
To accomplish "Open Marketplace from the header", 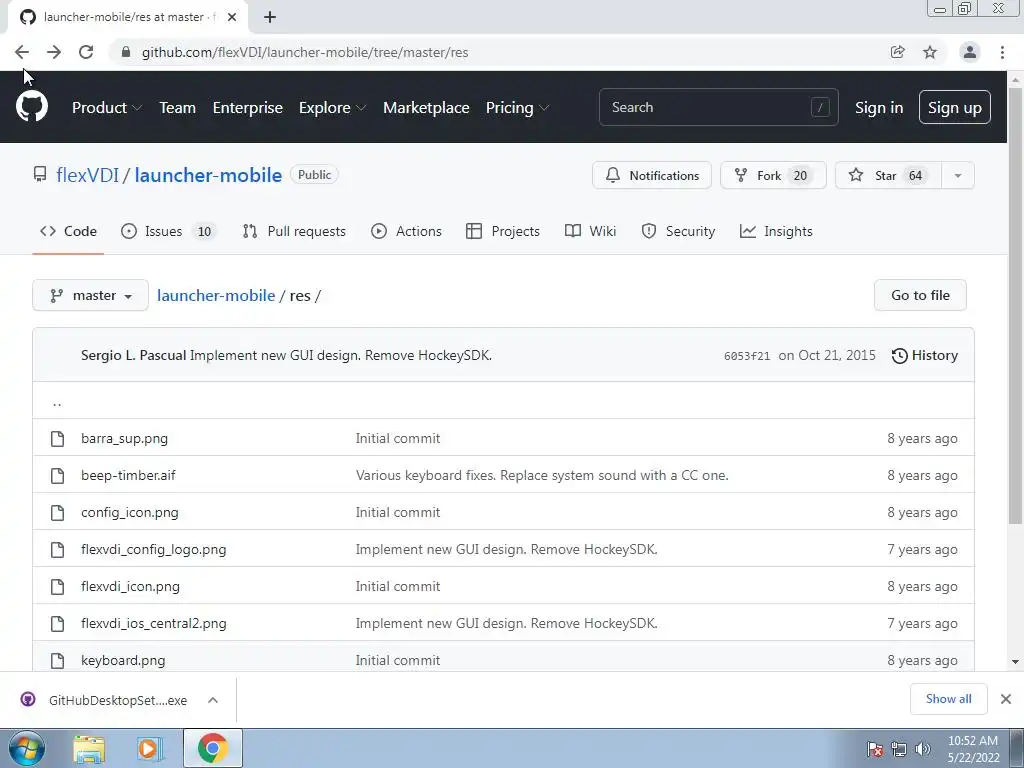I will click(x=426, y=108).
